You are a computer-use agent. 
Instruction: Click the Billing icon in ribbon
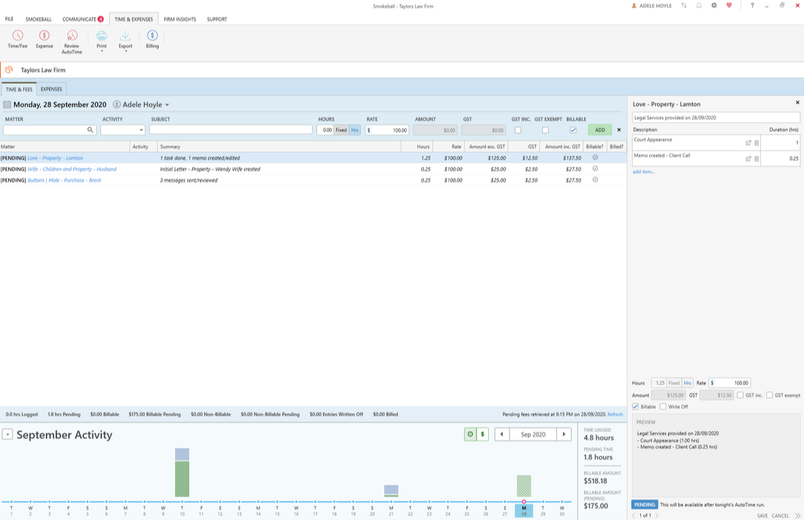152,36
